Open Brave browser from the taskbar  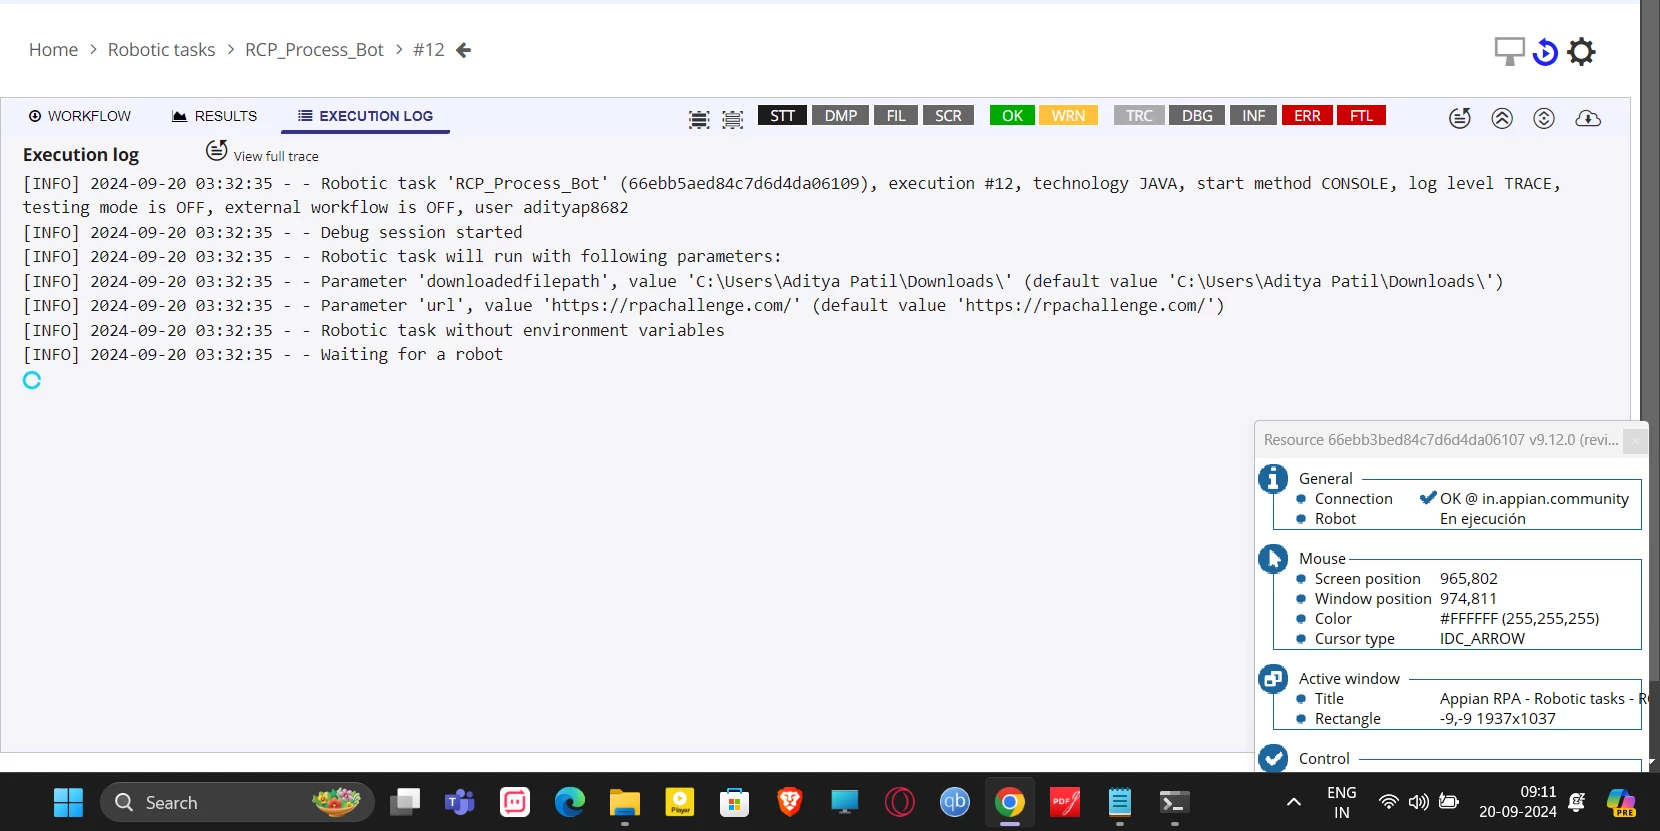pyautogui.click(x=790, y=802)
